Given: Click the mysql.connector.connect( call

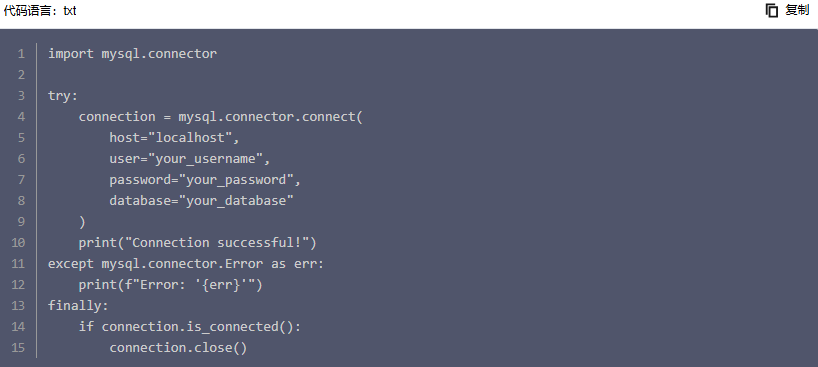Looking at the screenshot, I should 270,117.
